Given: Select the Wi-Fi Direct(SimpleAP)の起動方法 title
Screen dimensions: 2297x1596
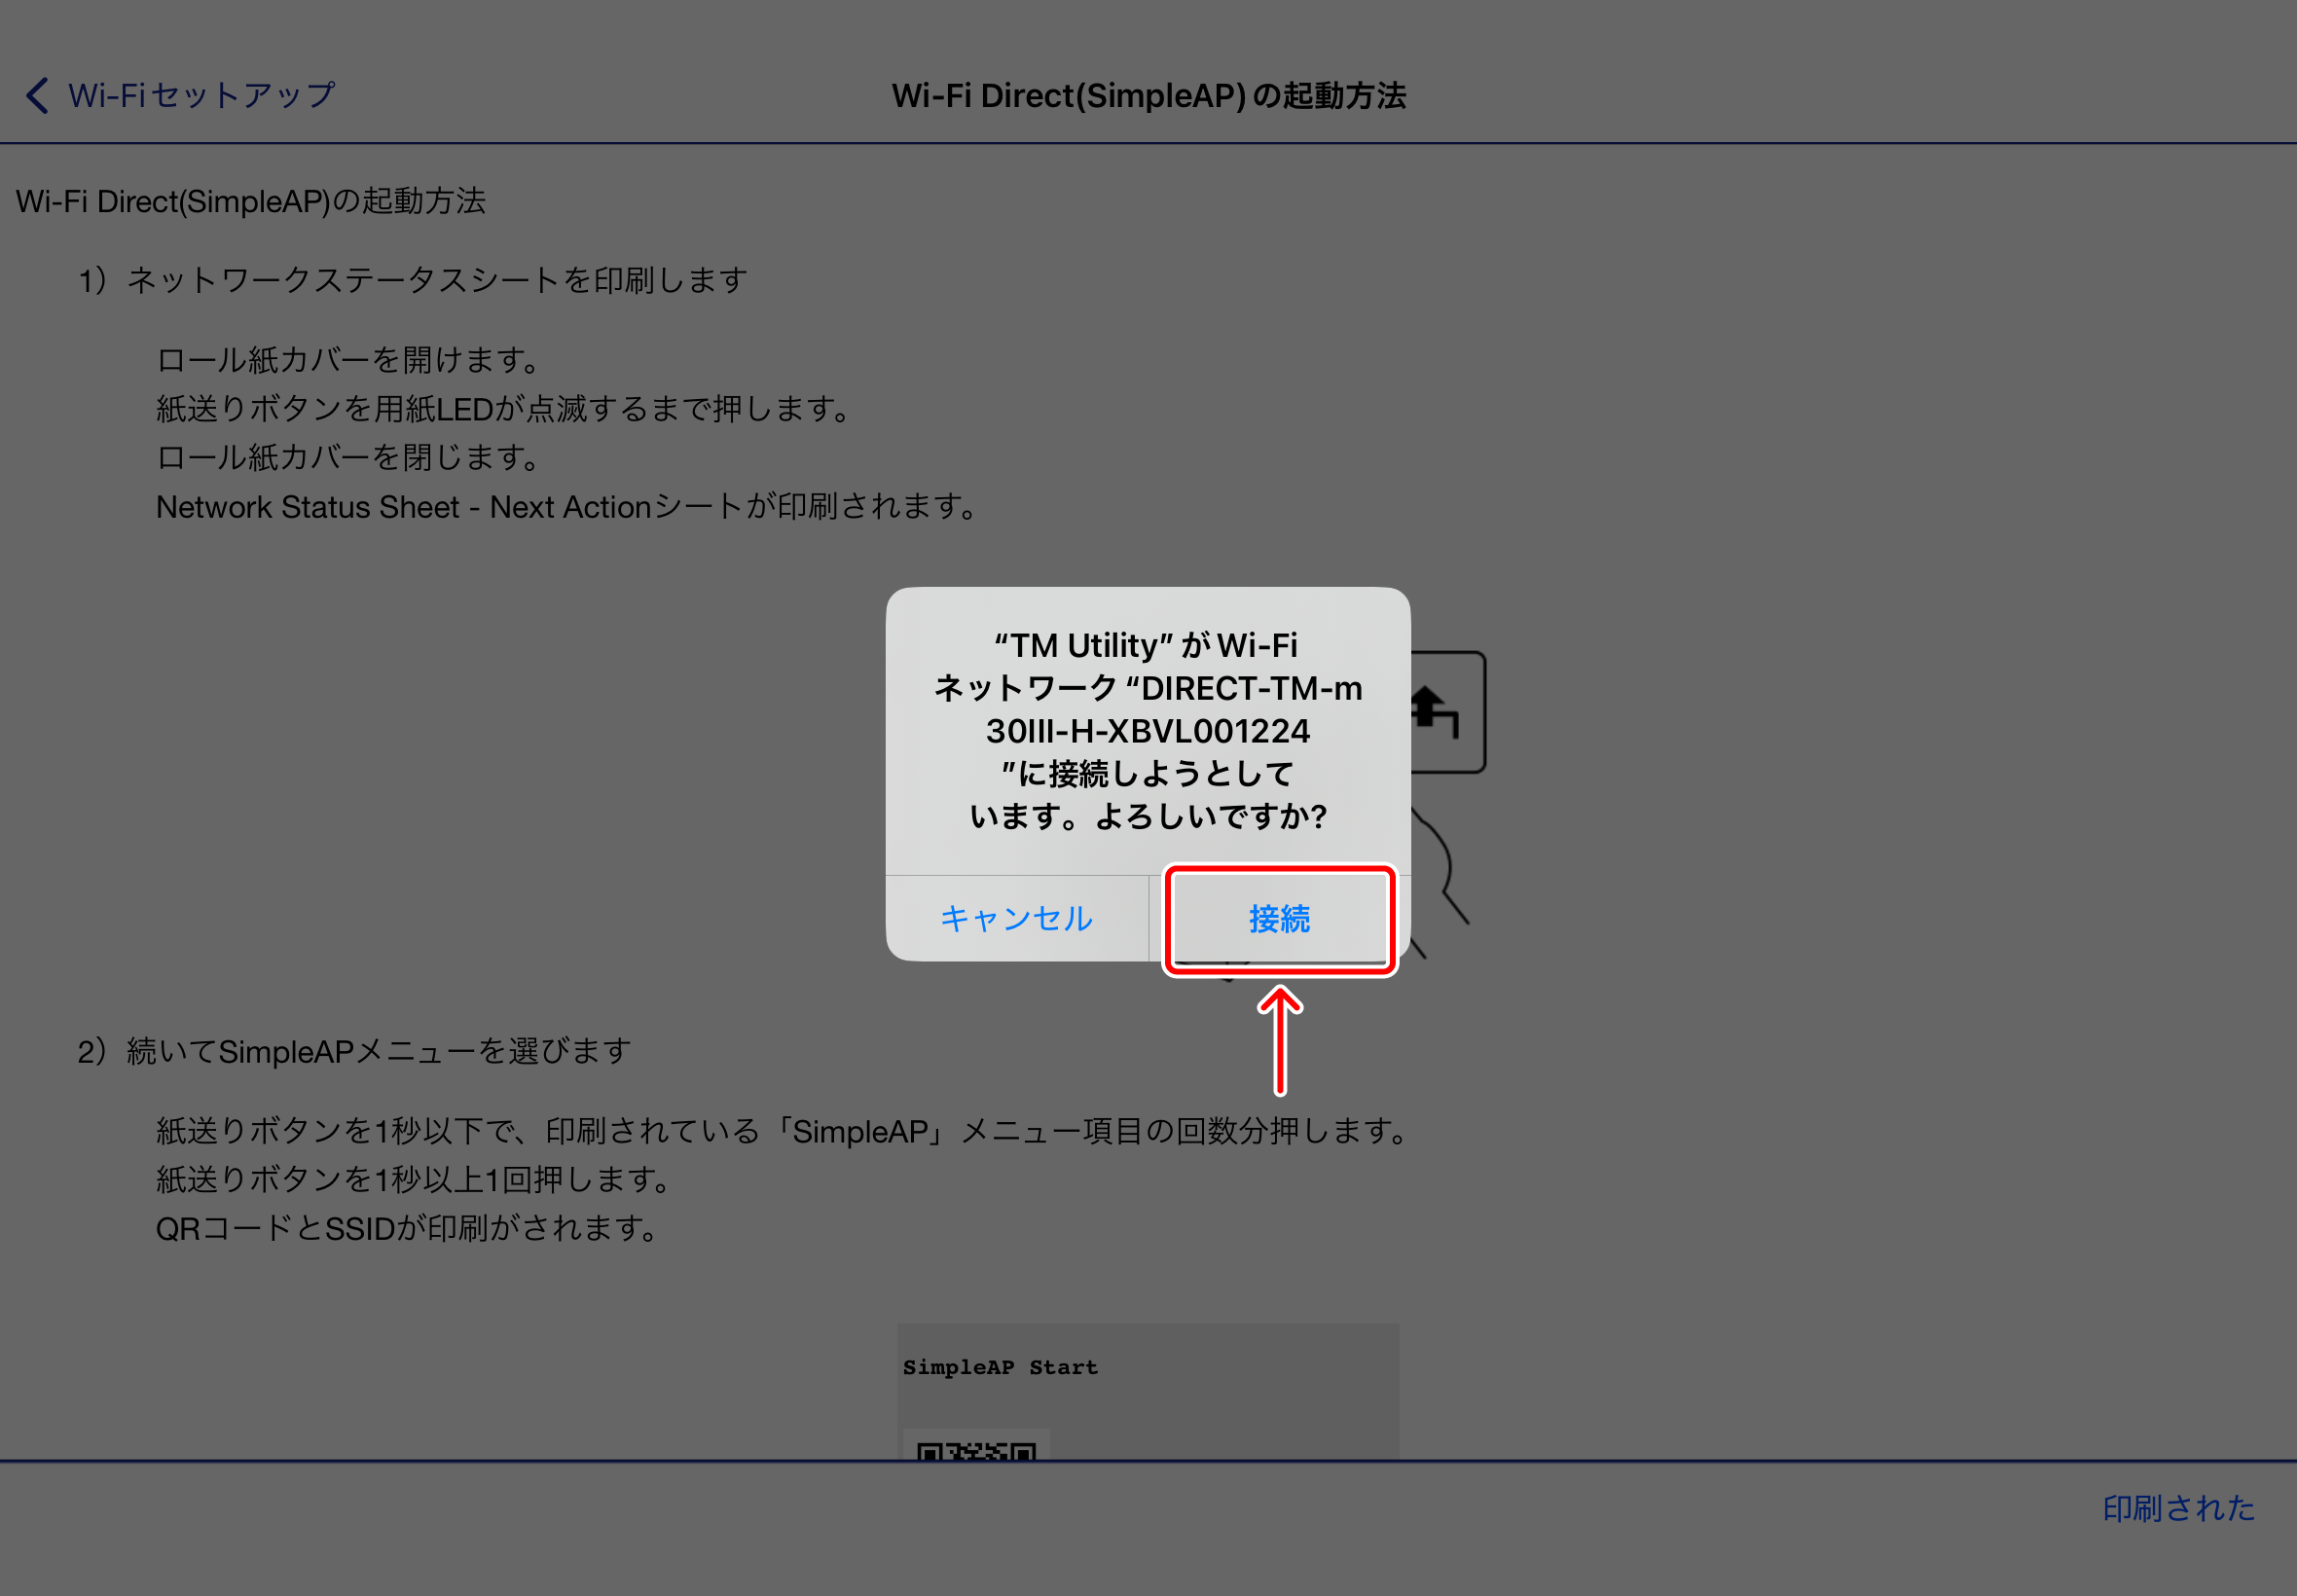Looking at the screenshot, I should pyautogui.click(x=251, y=201).
